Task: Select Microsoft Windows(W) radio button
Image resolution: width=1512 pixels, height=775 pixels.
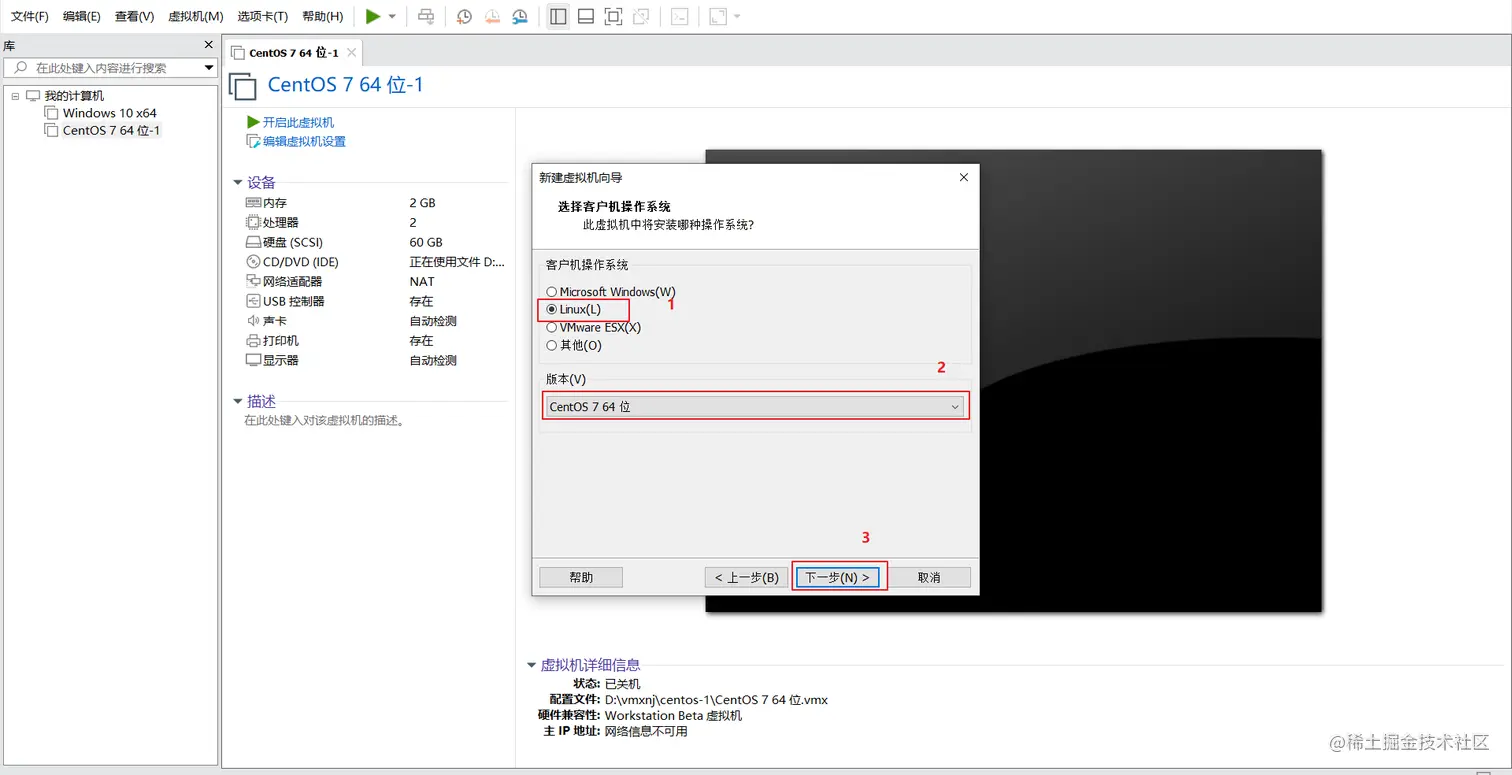Action: point(551,292)
